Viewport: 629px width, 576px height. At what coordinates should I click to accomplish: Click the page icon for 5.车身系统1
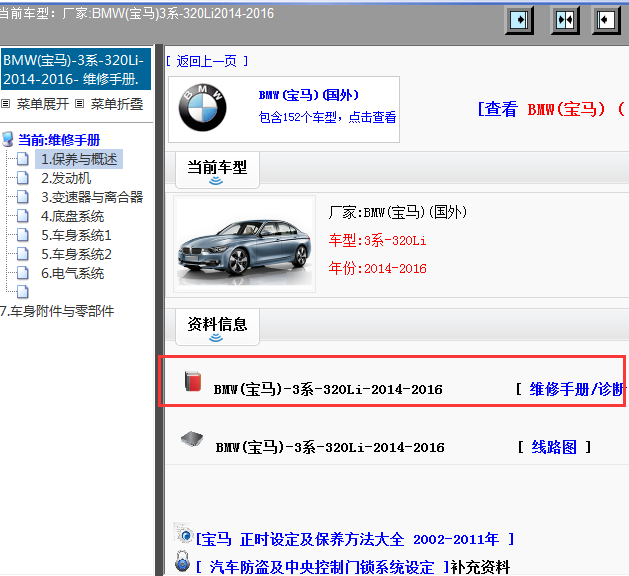23,235
